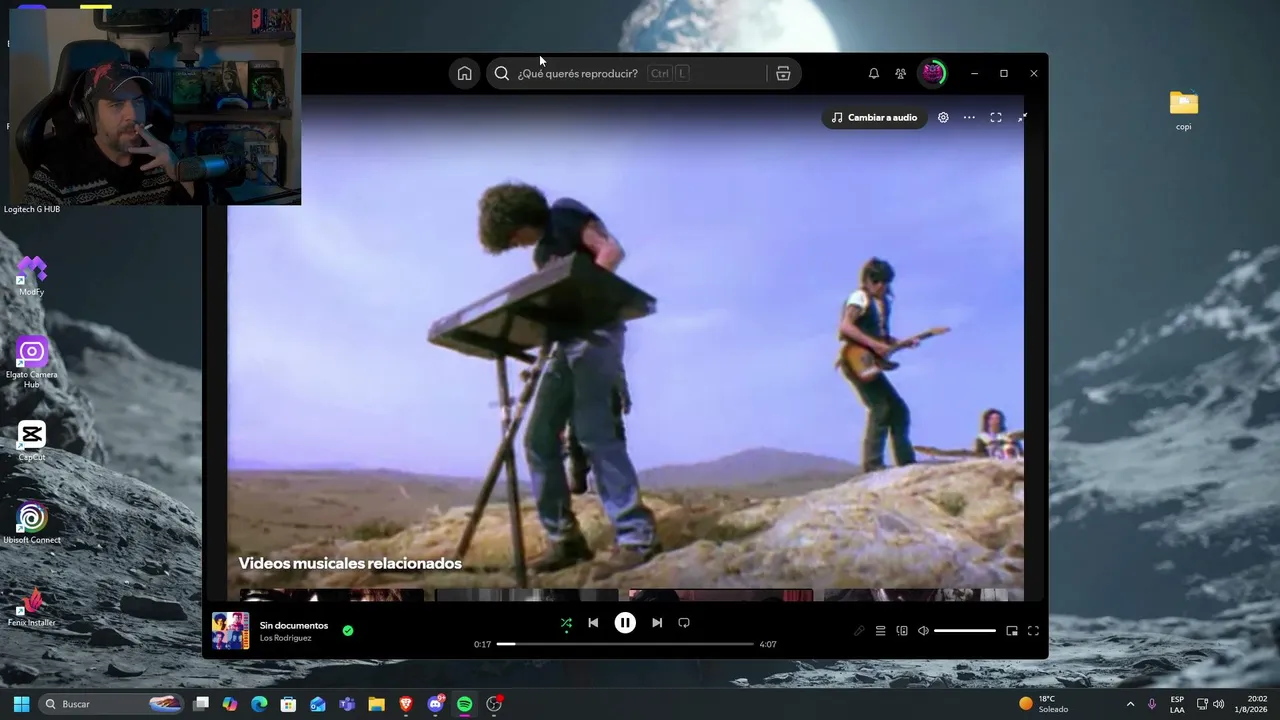Open video settings gear
Viewport: 1280px width, 720px height.
943,117
